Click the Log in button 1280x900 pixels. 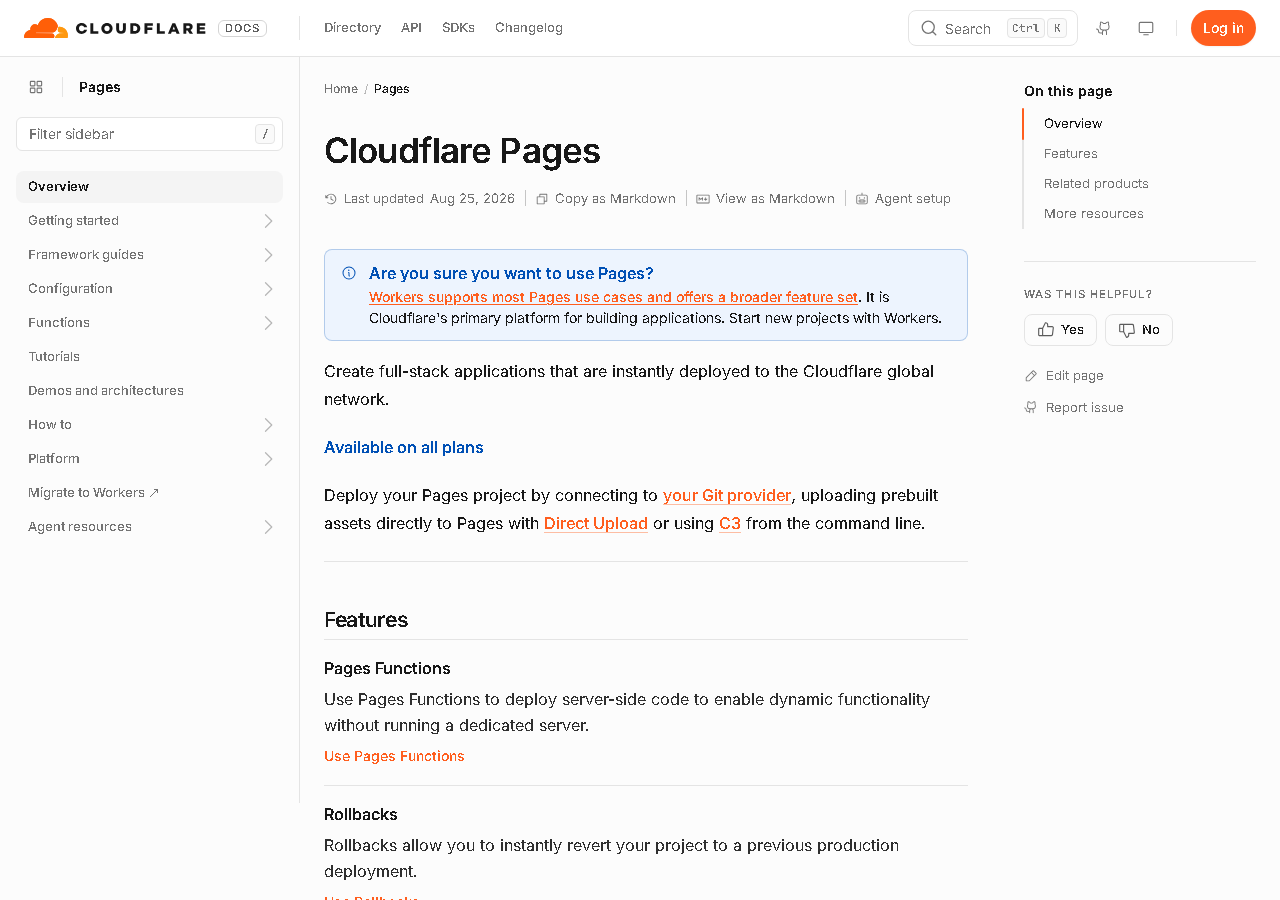pos(1223,28)
